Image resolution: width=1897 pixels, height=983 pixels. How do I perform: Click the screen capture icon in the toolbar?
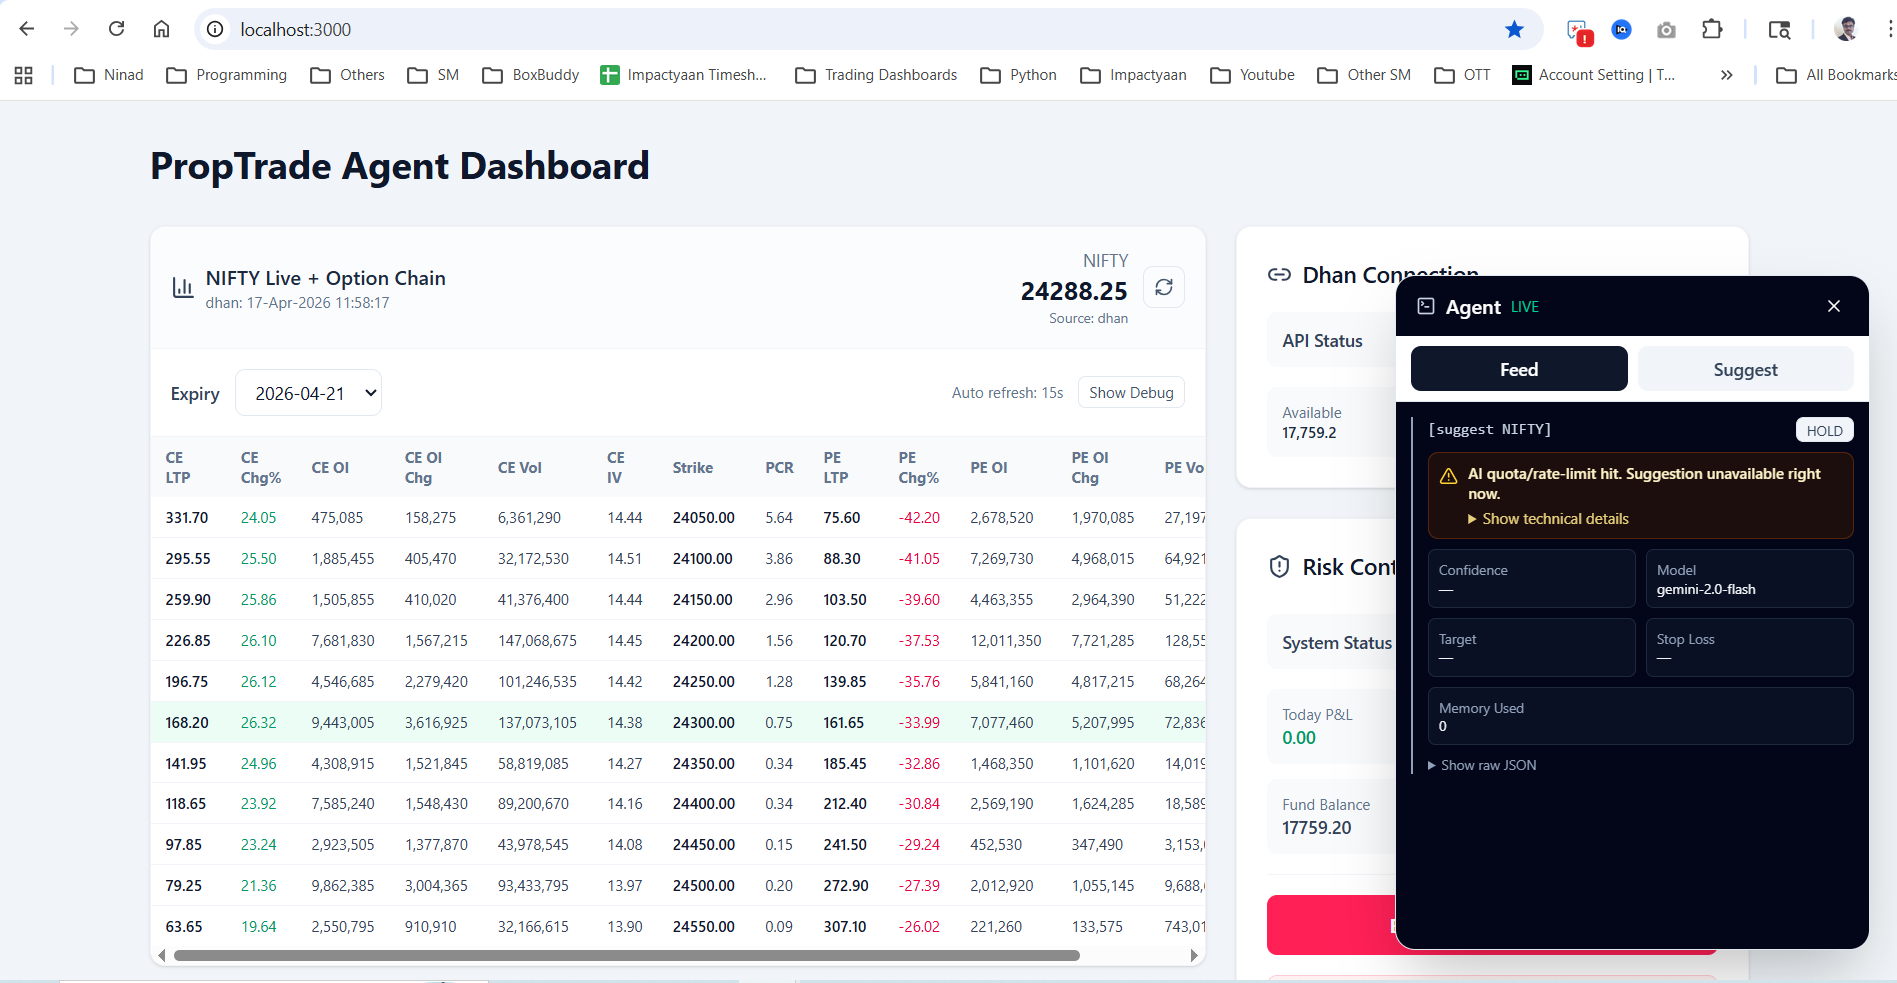[x=1665, y=29]
